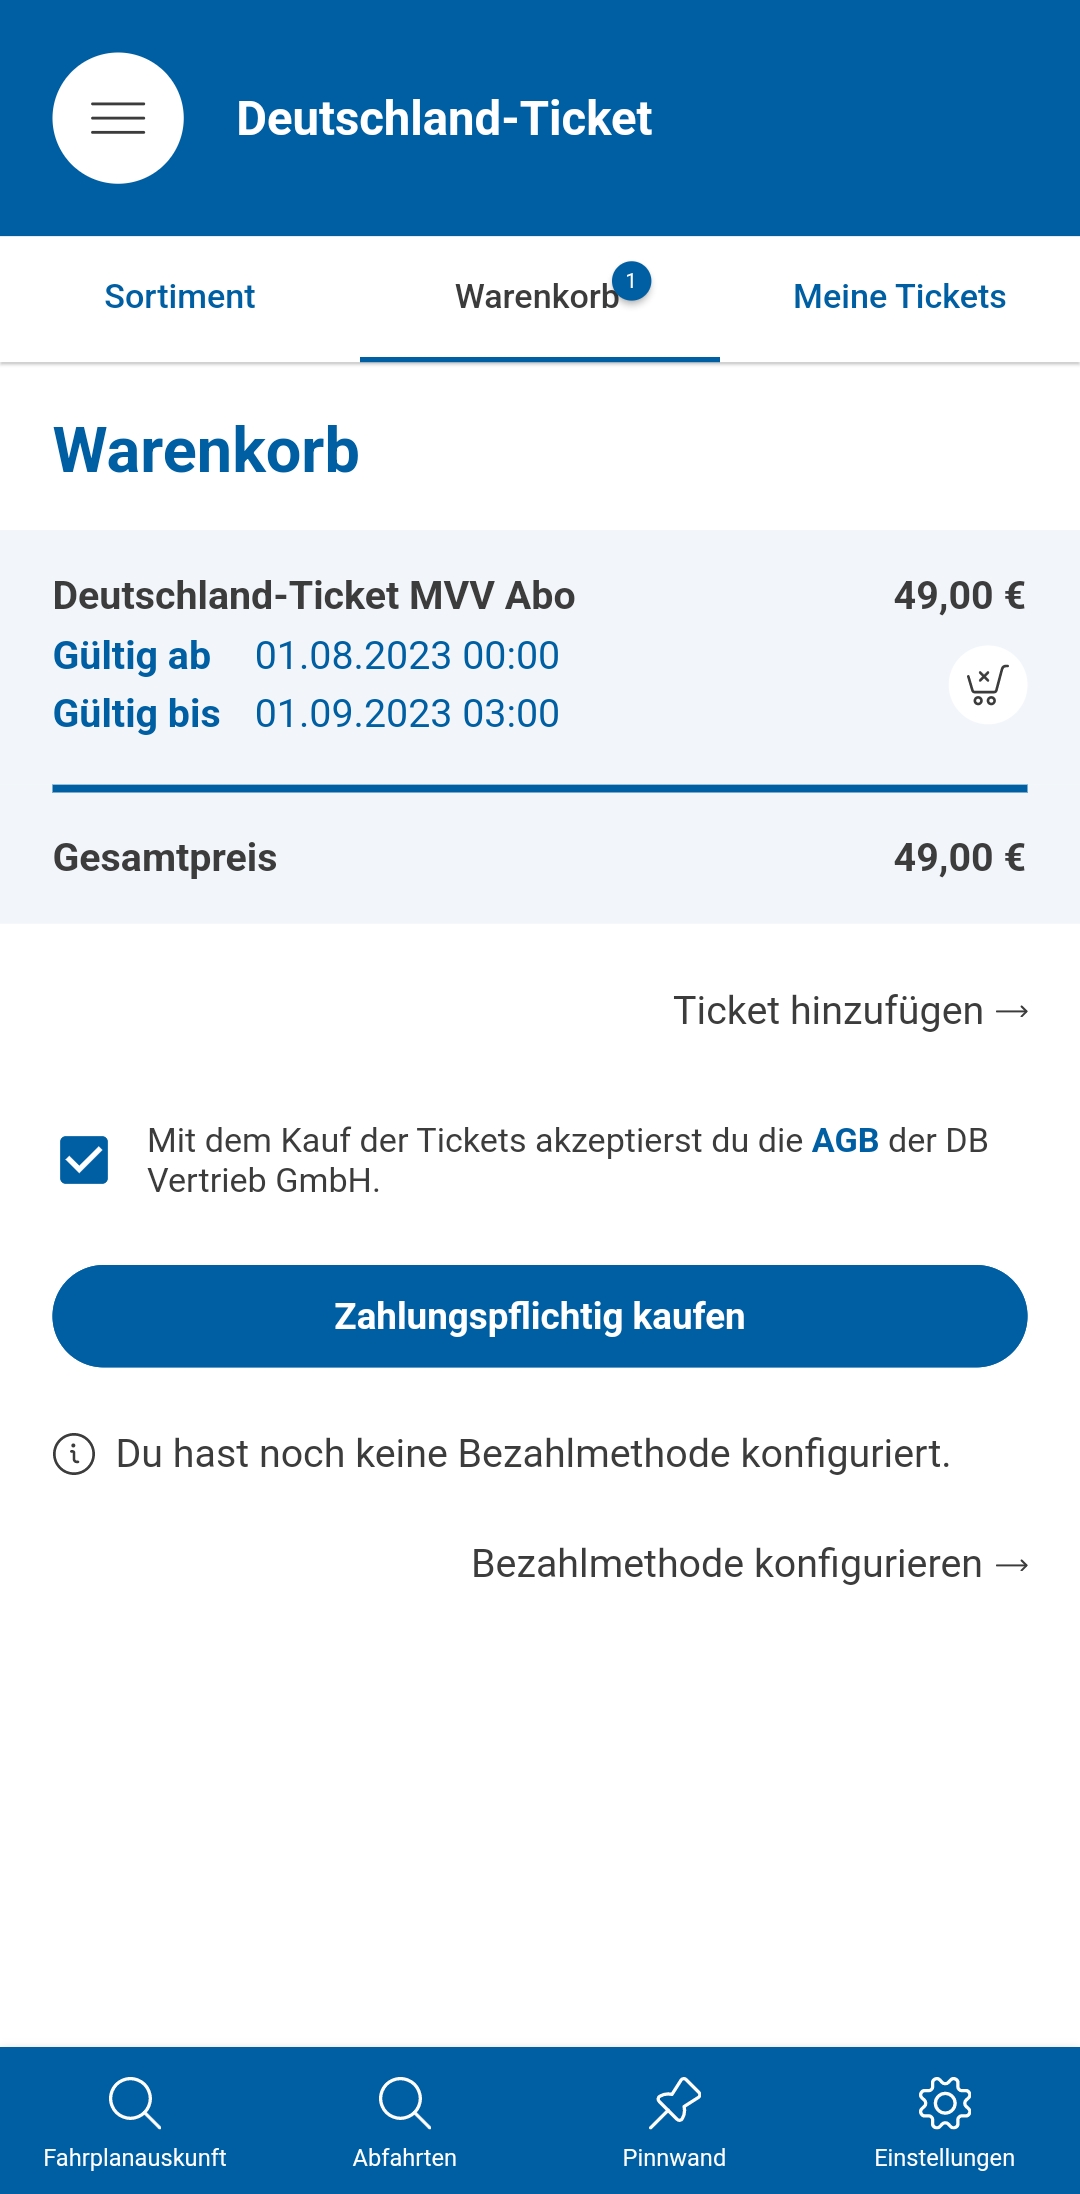Tap the Deutschland-Ticket header title
This screenshot has height=2194, width=1080.
[444, 118]
